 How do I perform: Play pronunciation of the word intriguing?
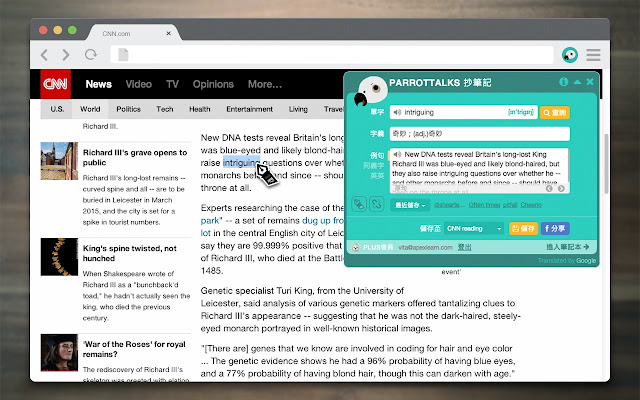pos(397,112)
